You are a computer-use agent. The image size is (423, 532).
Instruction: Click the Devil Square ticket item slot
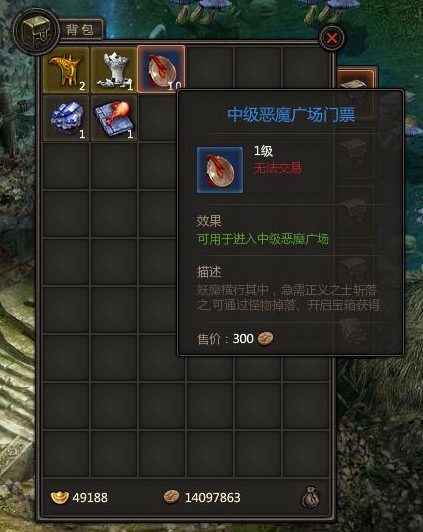161,69
